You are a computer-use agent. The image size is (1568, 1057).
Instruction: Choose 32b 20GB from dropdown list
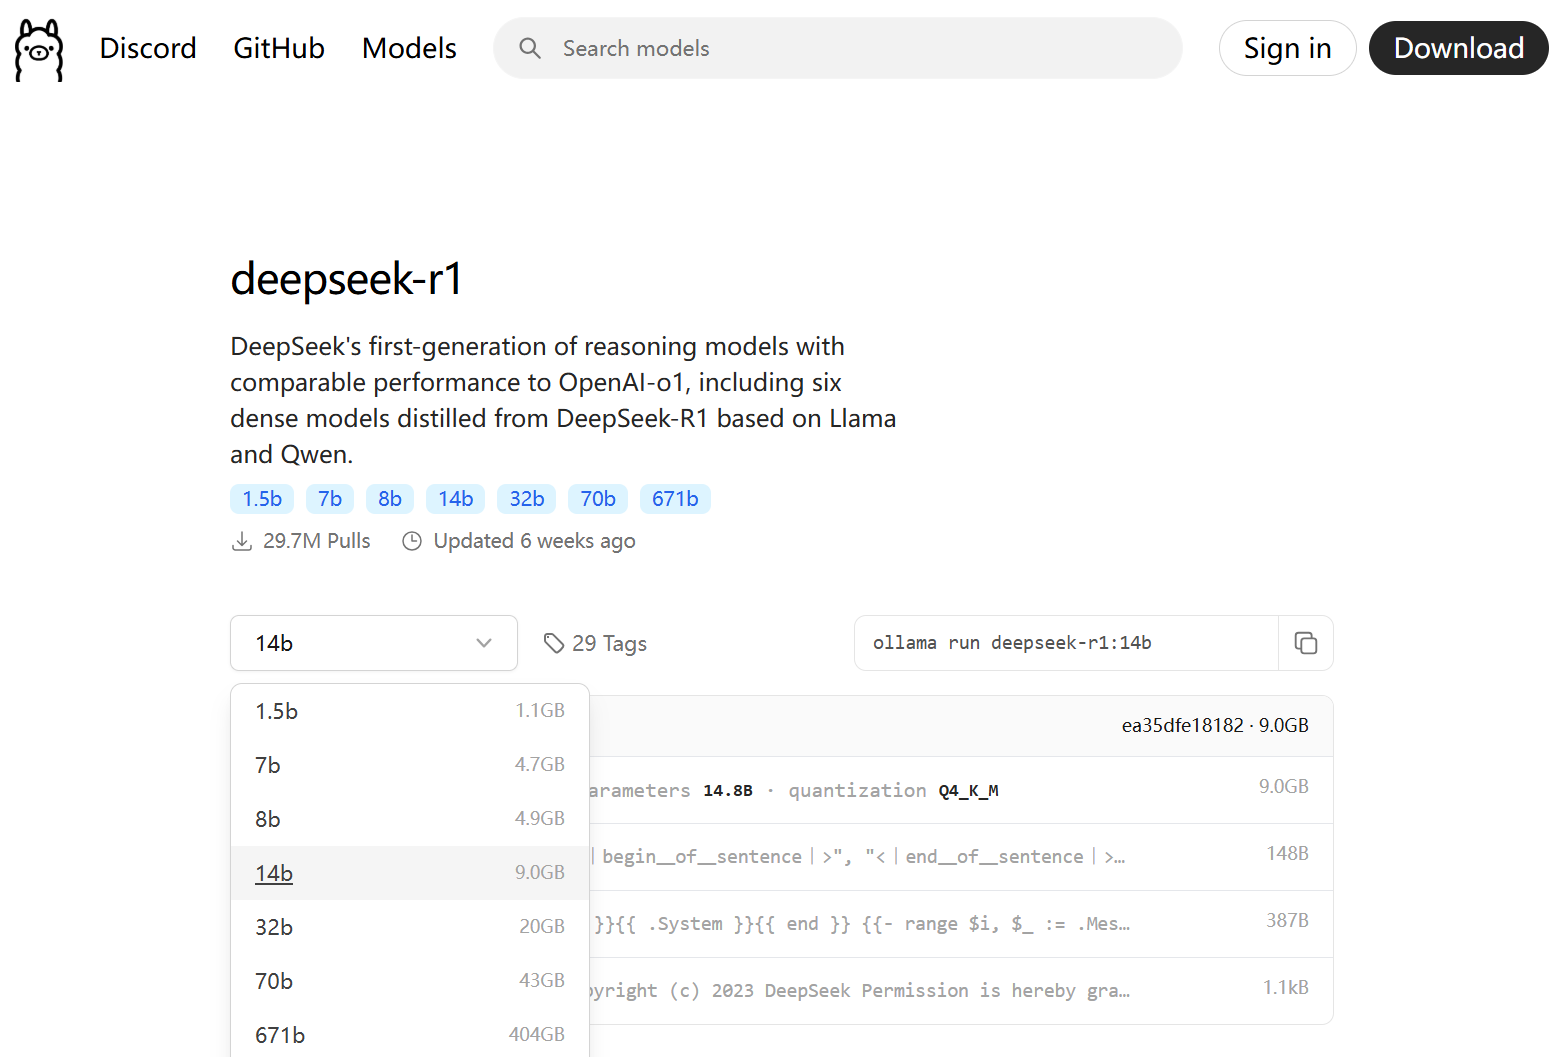410,927
